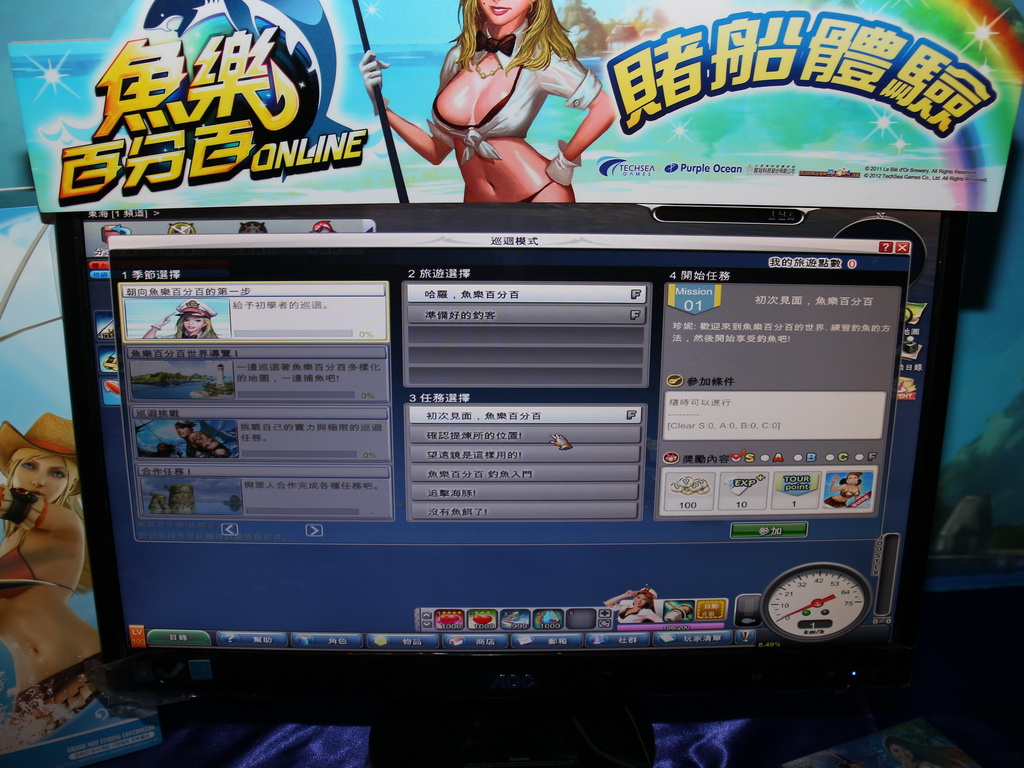The height and width of the screenshot is (768, 1024).
Task: Select the 追擊海豚! mission entry
Action: pos(525,492)
